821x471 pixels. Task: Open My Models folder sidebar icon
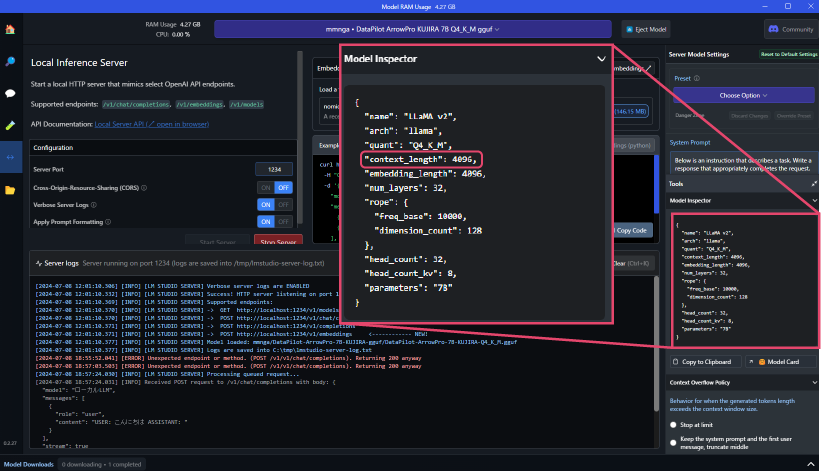10,189
